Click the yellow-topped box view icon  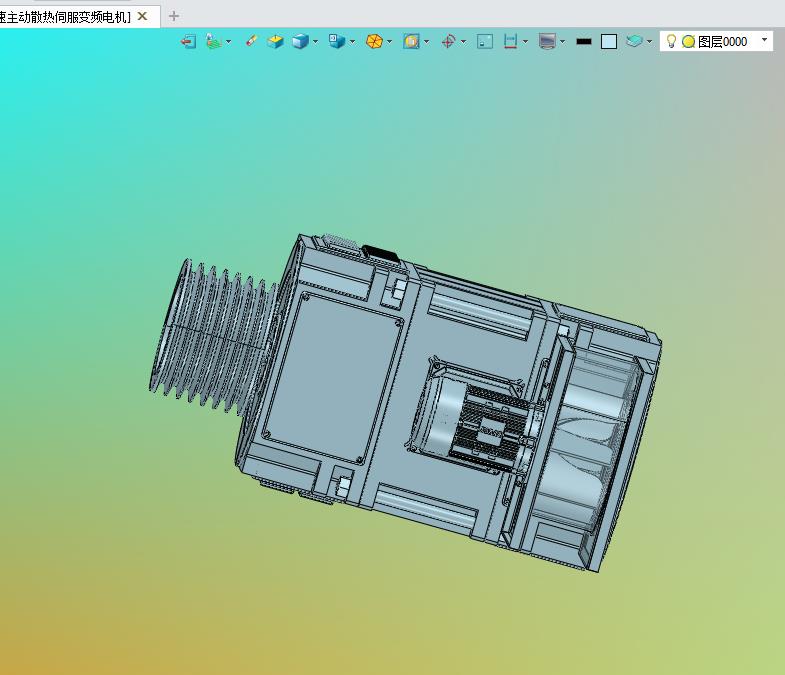pos(275,42)
